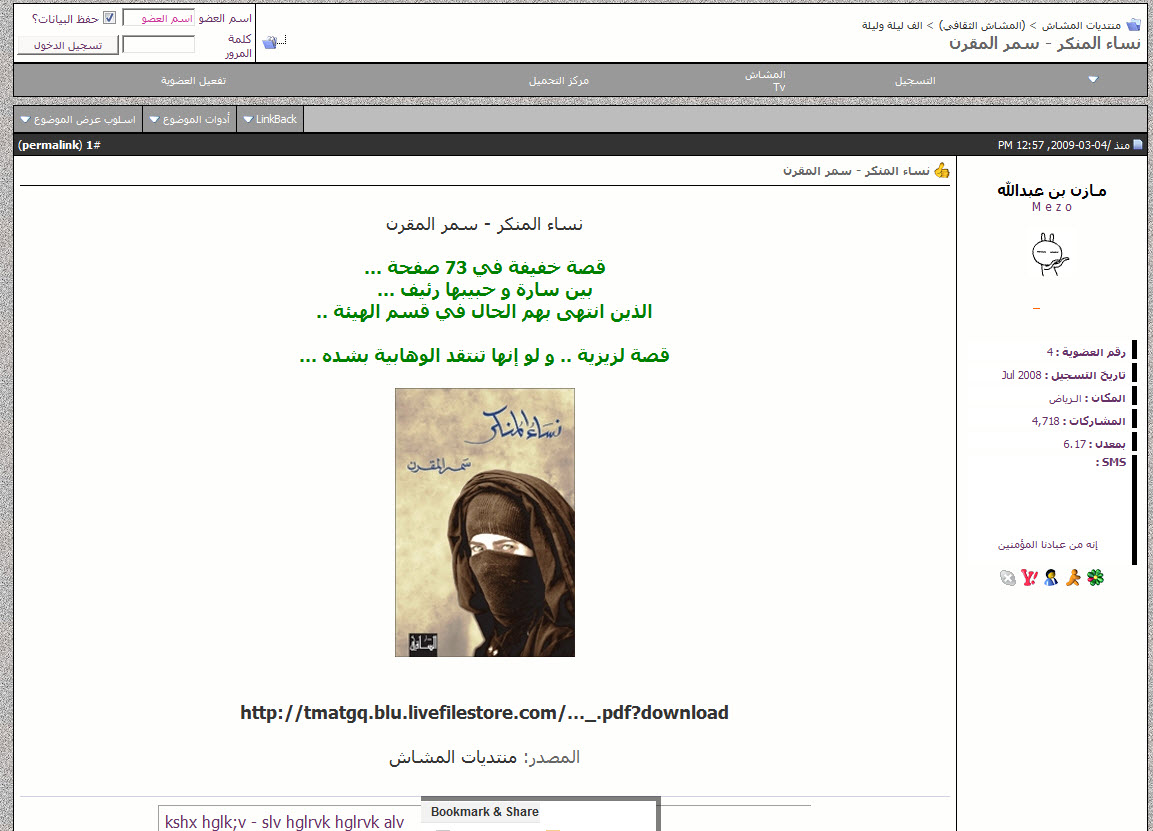
Task: Click the password input field
Action: pos(158,45)
